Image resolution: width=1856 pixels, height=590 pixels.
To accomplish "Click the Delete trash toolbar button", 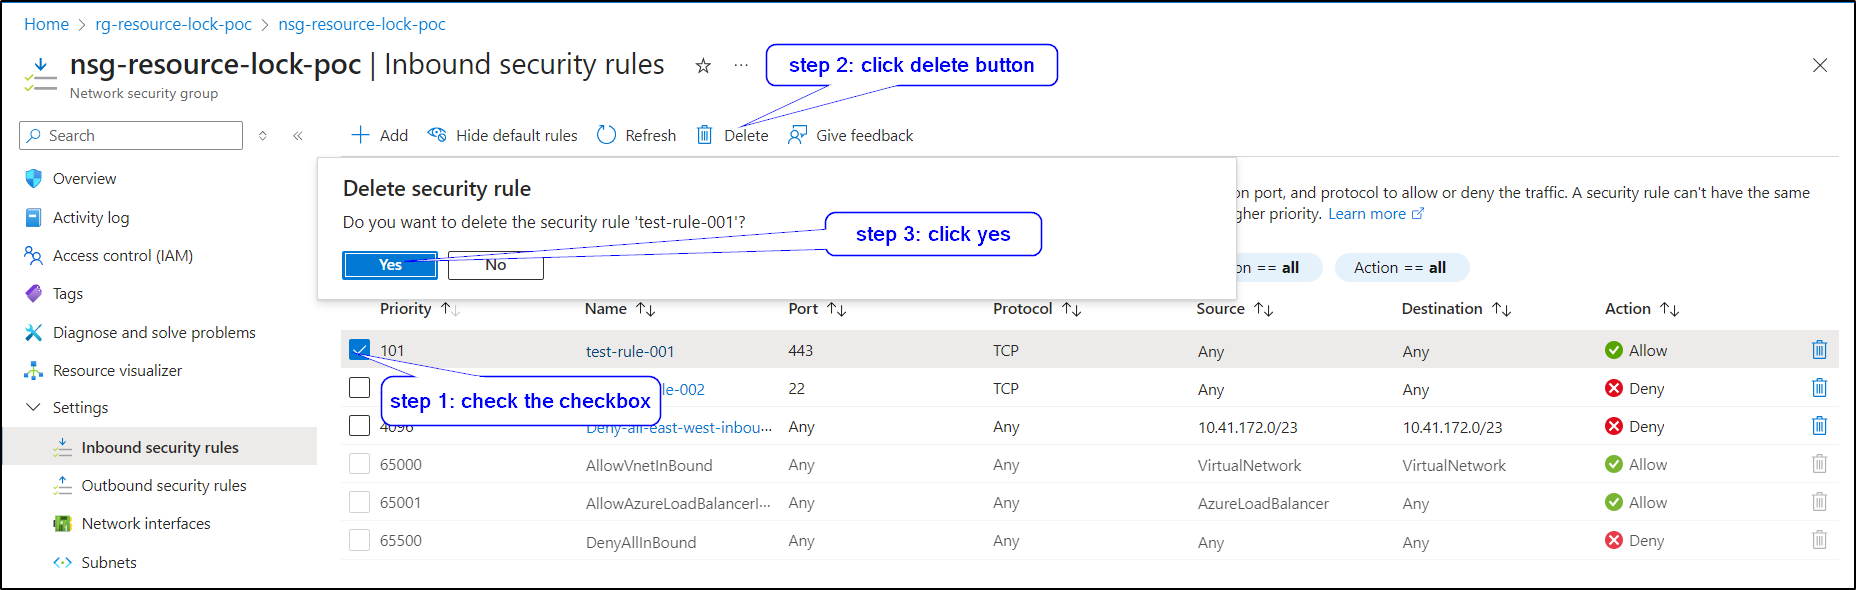I will [732, 135].
